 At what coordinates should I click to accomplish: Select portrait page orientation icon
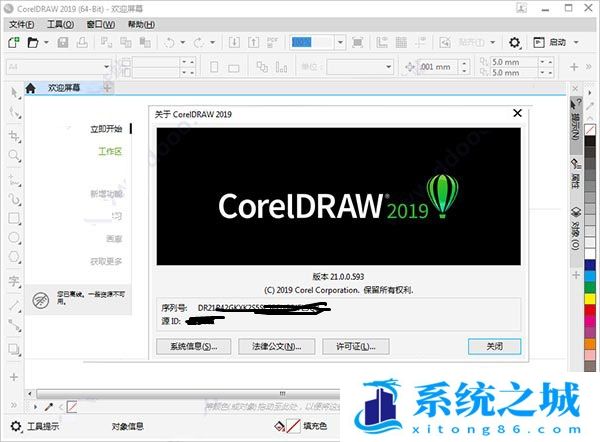(214, 67)
